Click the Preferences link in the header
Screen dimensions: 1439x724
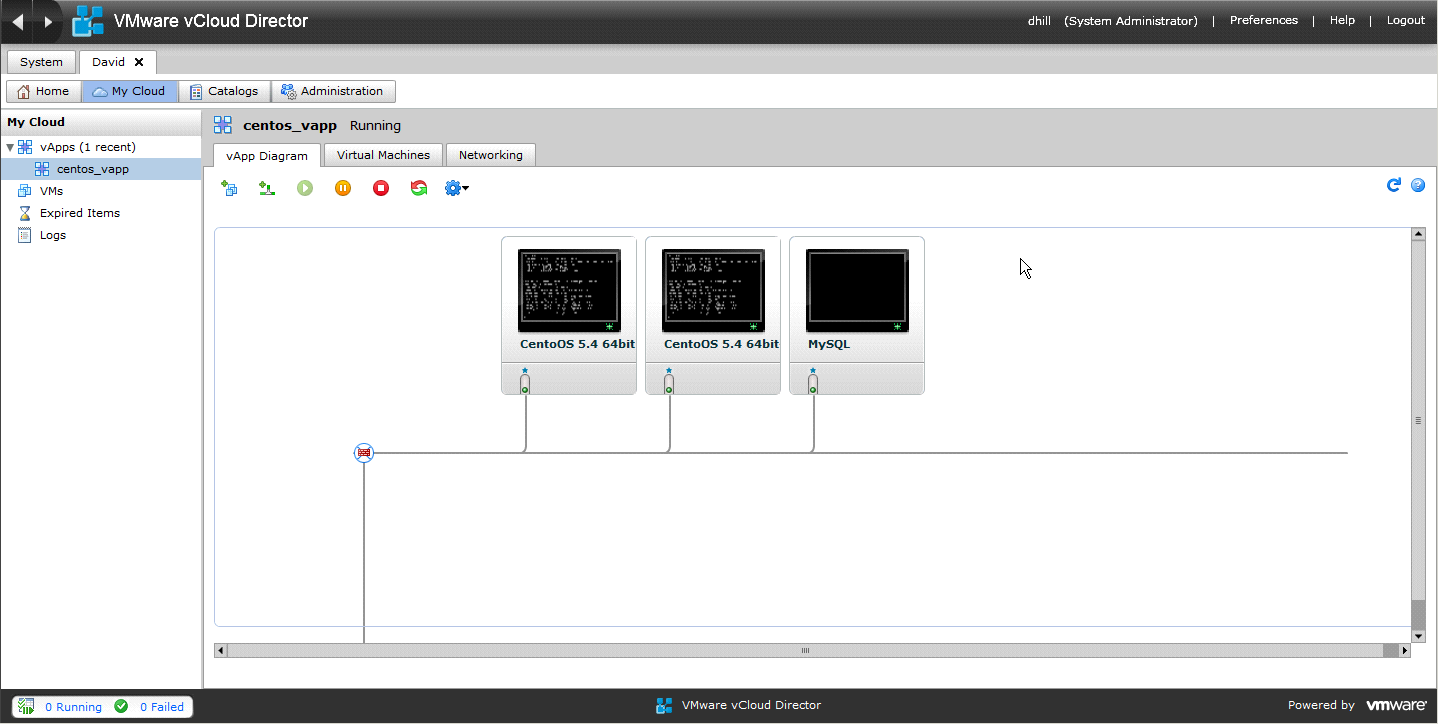click(x=1263, y=20)
